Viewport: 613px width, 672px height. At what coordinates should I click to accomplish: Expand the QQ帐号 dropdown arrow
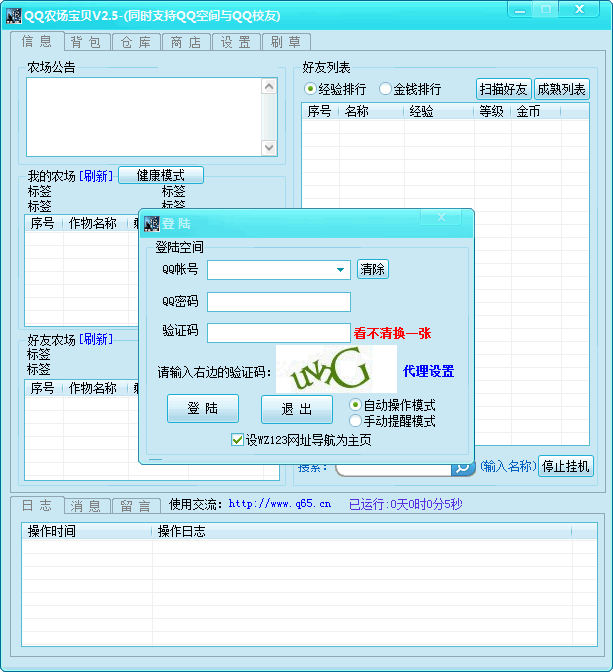pos(340,270)
